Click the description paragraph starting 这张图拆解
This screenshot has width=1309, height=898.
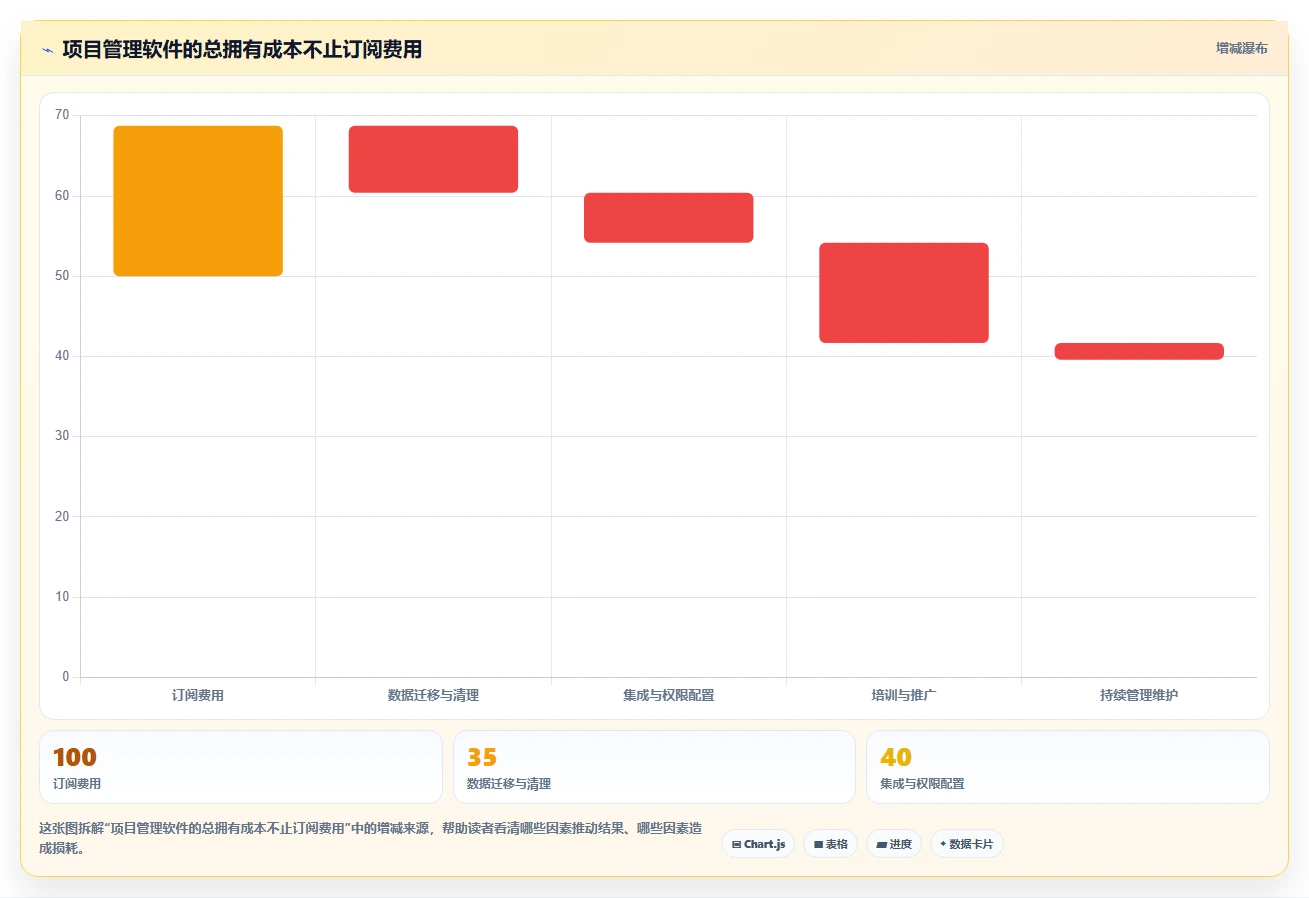(x=370, y=838)
